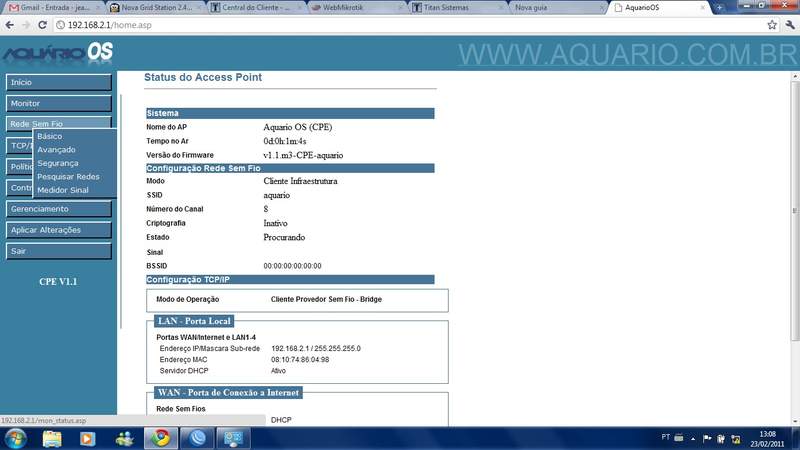The height and width of the screenshot is (450, 800).
Task: Click Aplicar Alterações button
Action: tap(59, 230)
